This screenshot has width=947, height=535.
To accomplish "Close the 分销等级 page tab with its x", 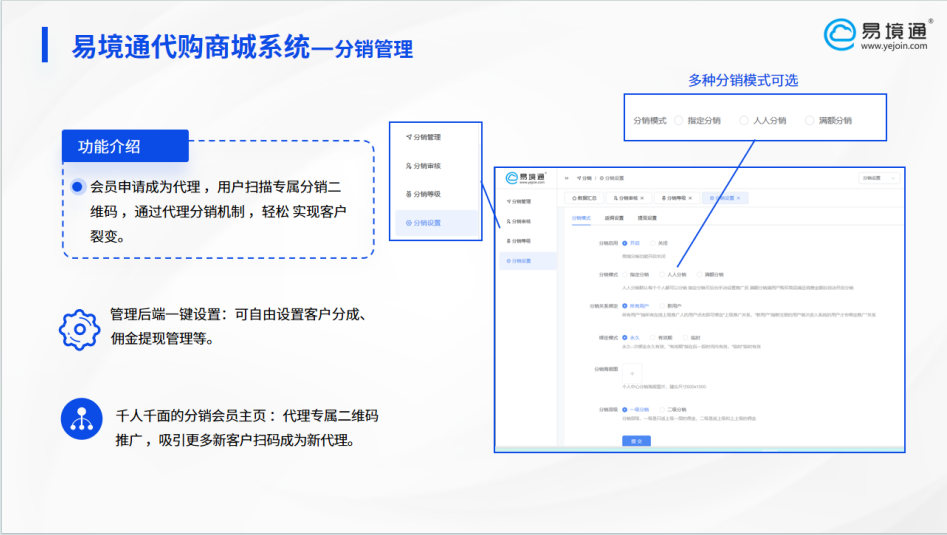I will pos(690,198).
